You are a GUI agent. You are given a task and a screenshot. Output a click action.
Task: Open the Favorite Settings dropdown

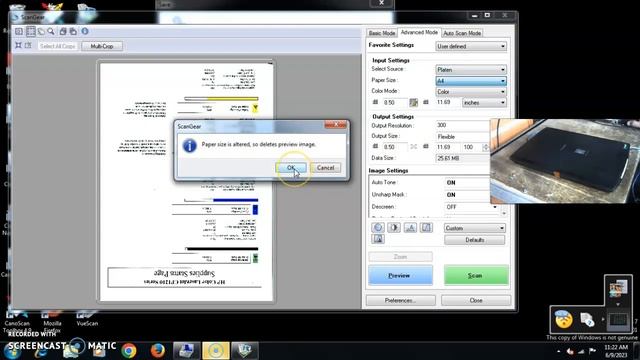coord(471,47)
